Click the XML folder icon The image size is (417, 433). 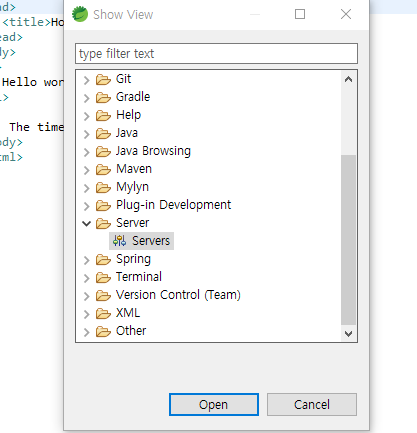tap(103, 314)
